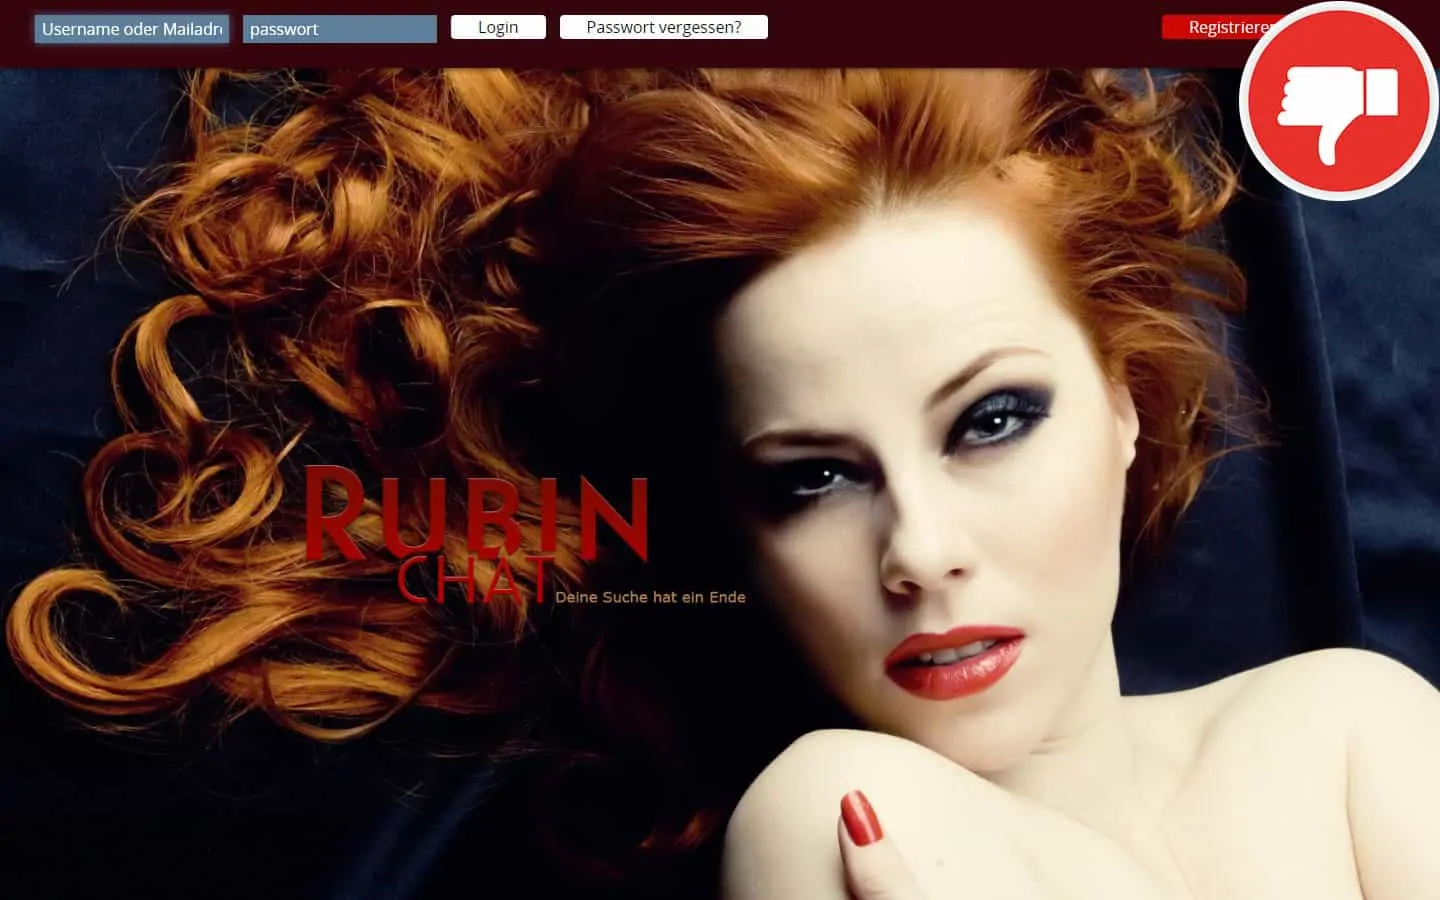
Task: Click the red-painted fingernail in the photo
Action: pyautogui.click(x=859, y=818)
